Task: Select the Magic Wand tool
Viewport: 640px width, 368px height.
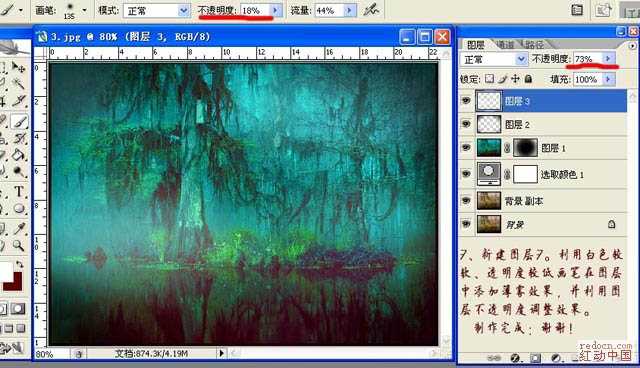Action: click(x=18, y=84)
